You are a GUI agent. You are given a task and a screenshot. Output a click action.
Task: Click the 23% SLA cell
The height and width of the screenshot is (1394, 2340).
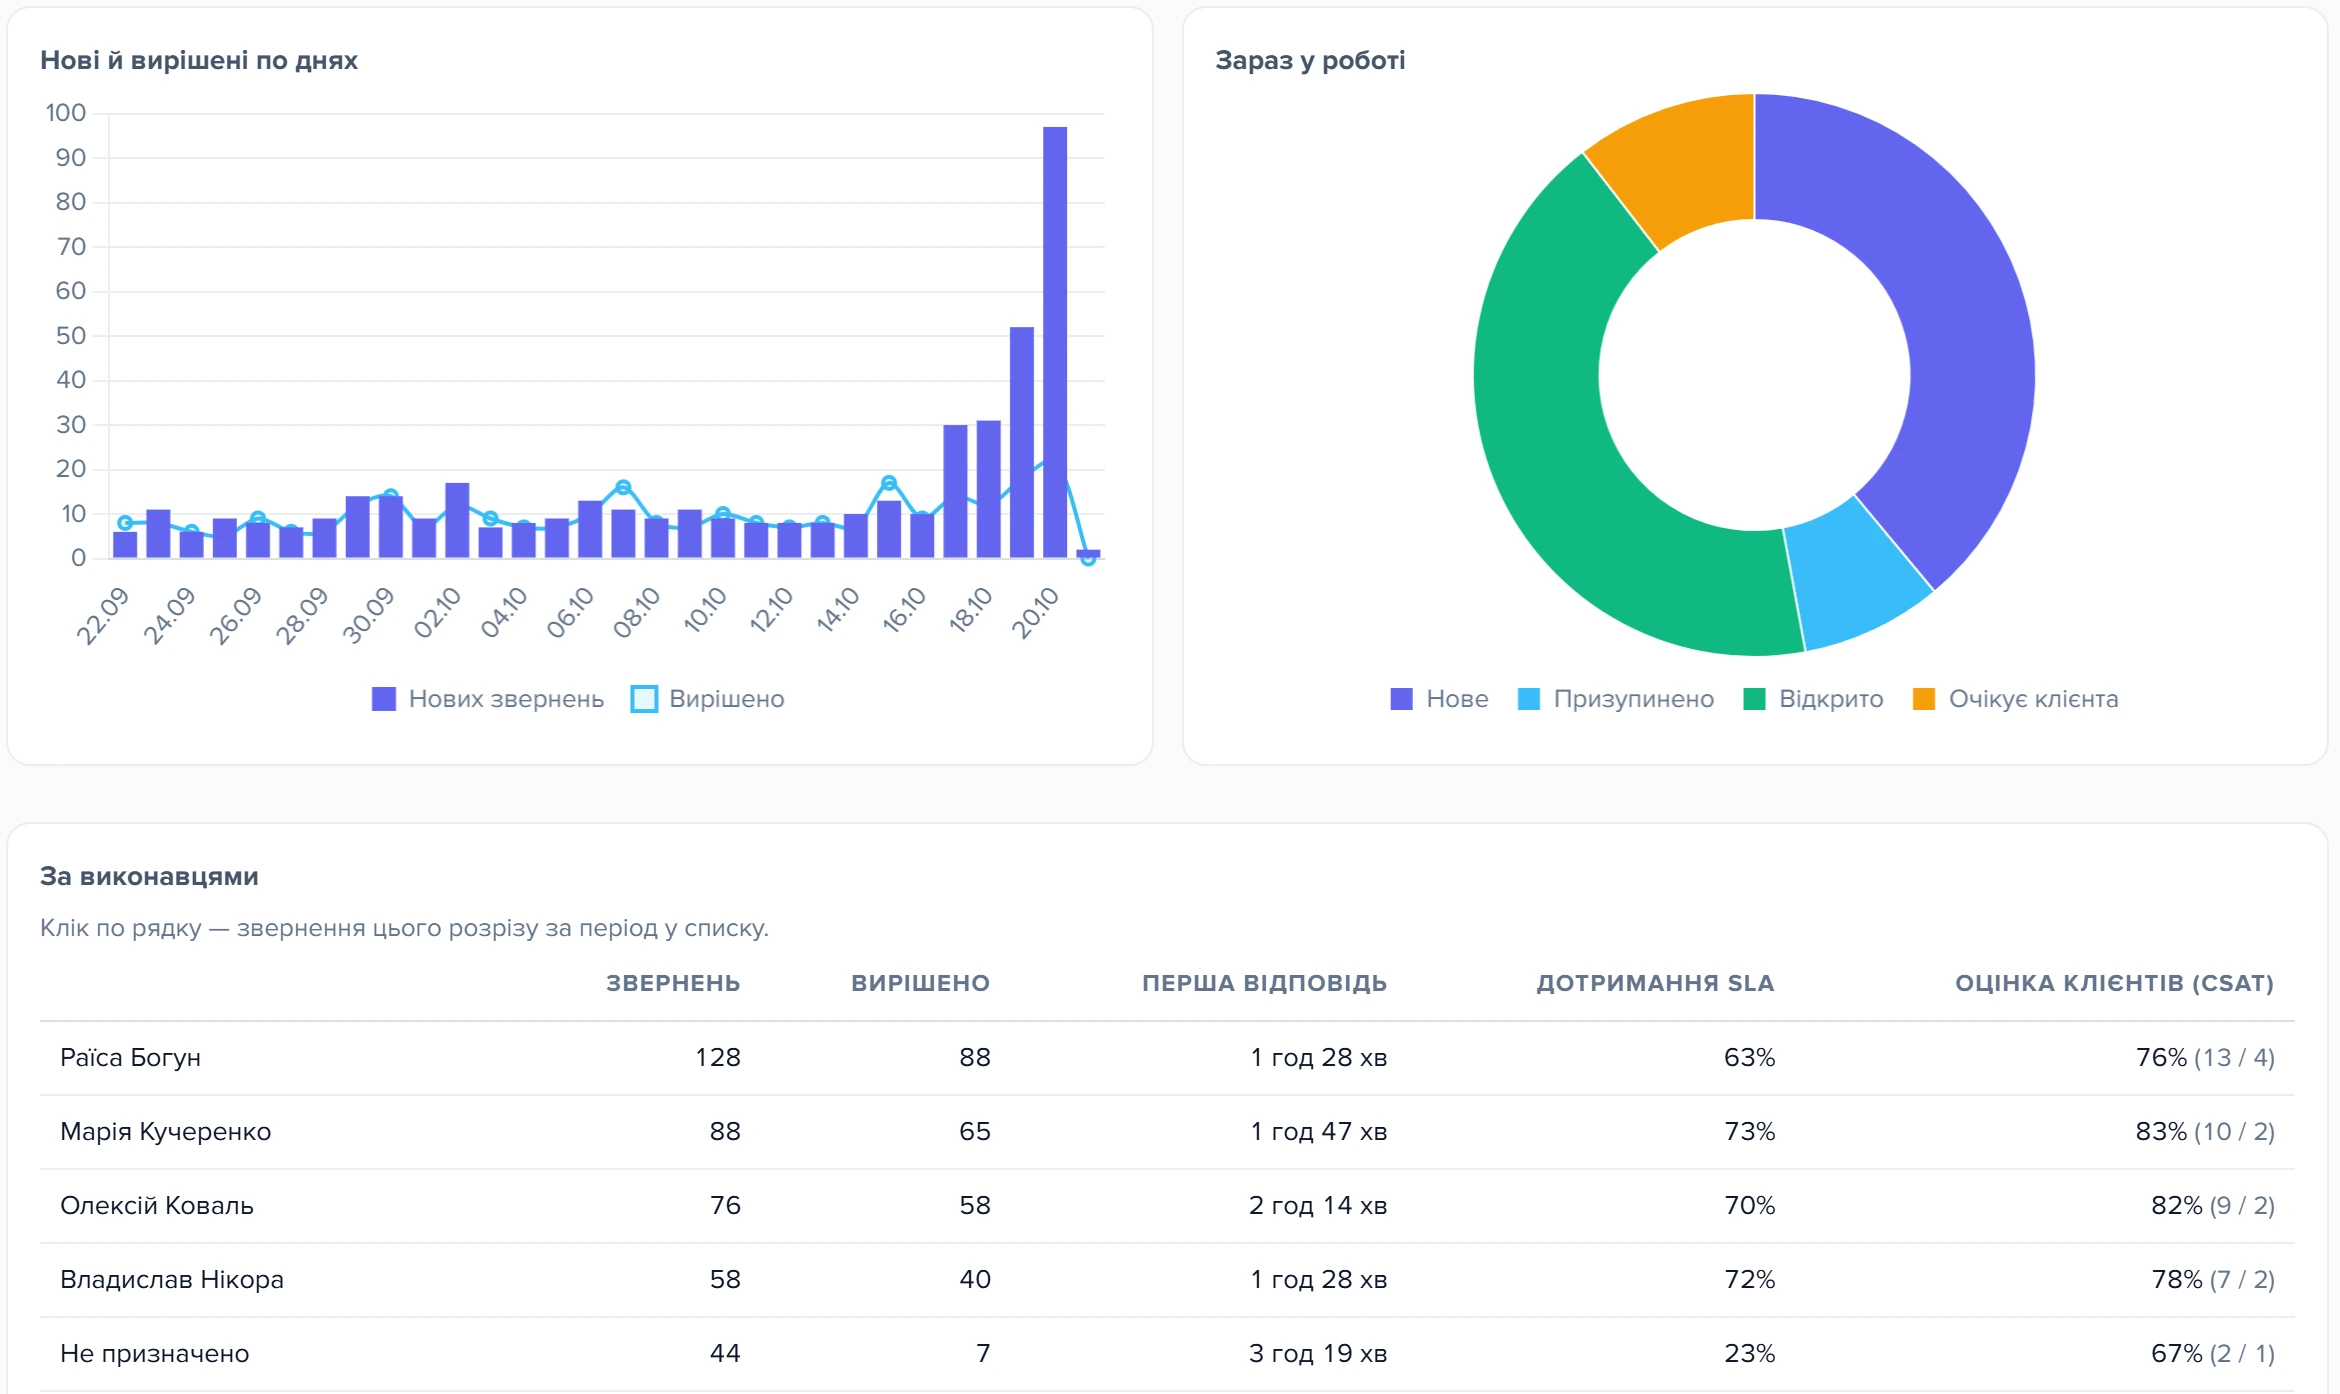pos(1749,1354)
